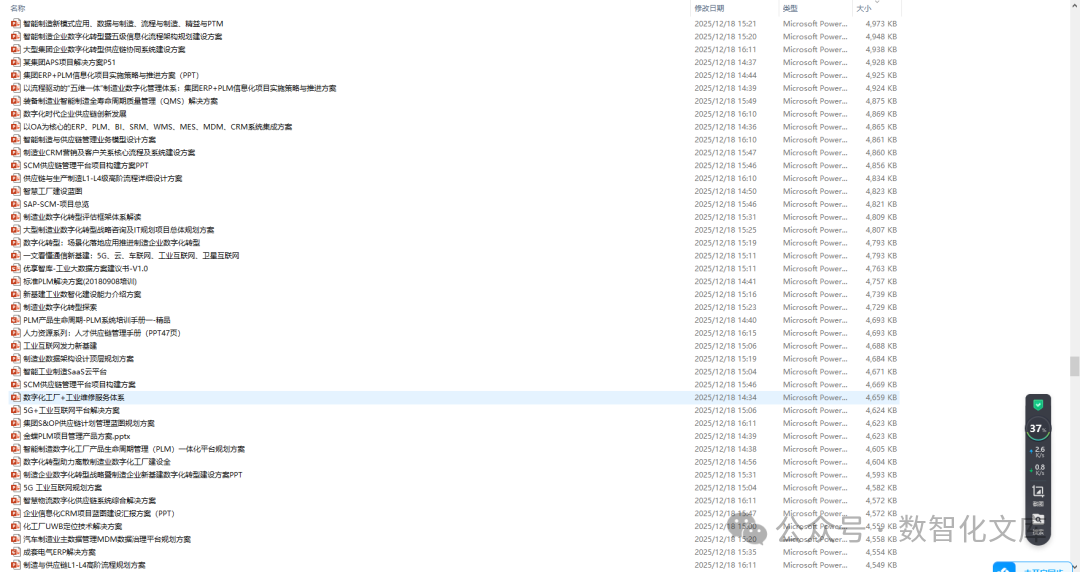1080x572 pixels.
Task: Click the 4,928 KB size value
Action: pos(881,62)
